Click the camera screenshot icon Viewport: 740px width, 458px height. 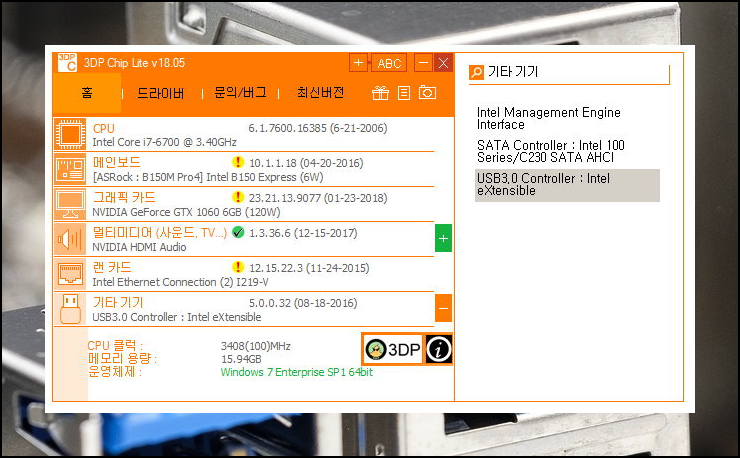[x=428, y=93]
